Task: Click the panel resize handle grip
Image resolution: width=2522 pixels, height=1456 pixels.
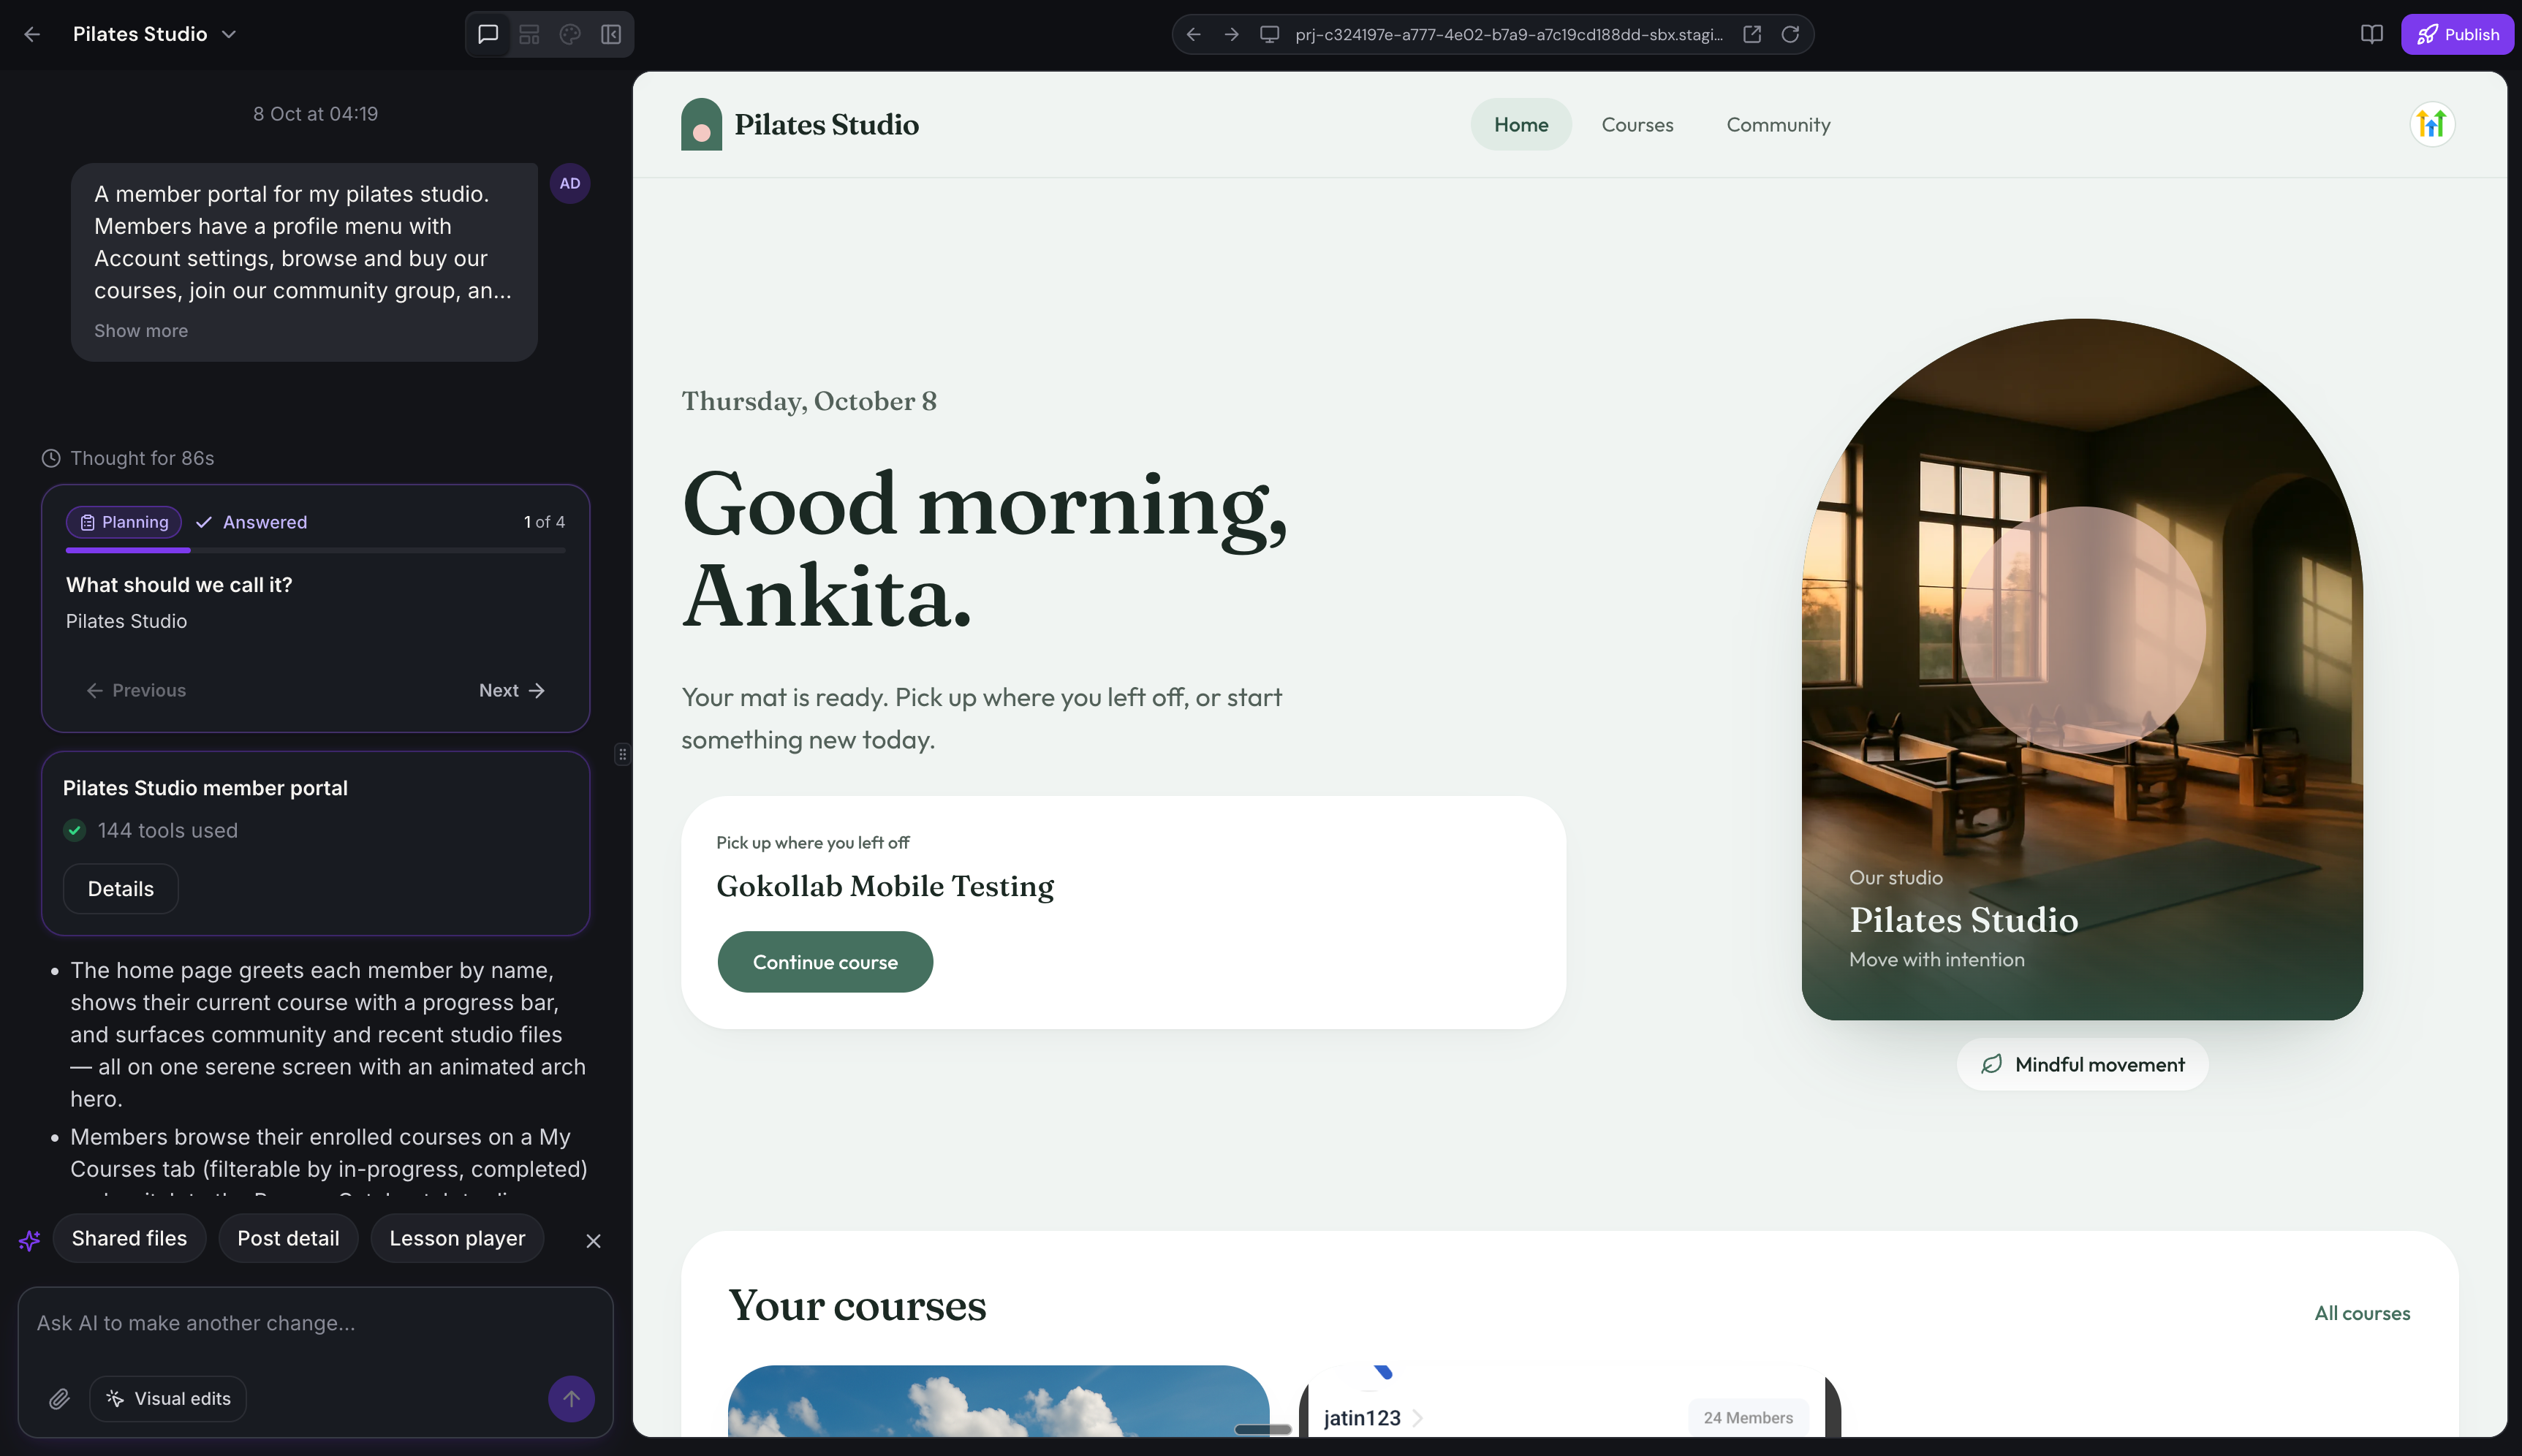Action: tap(622, 754)
